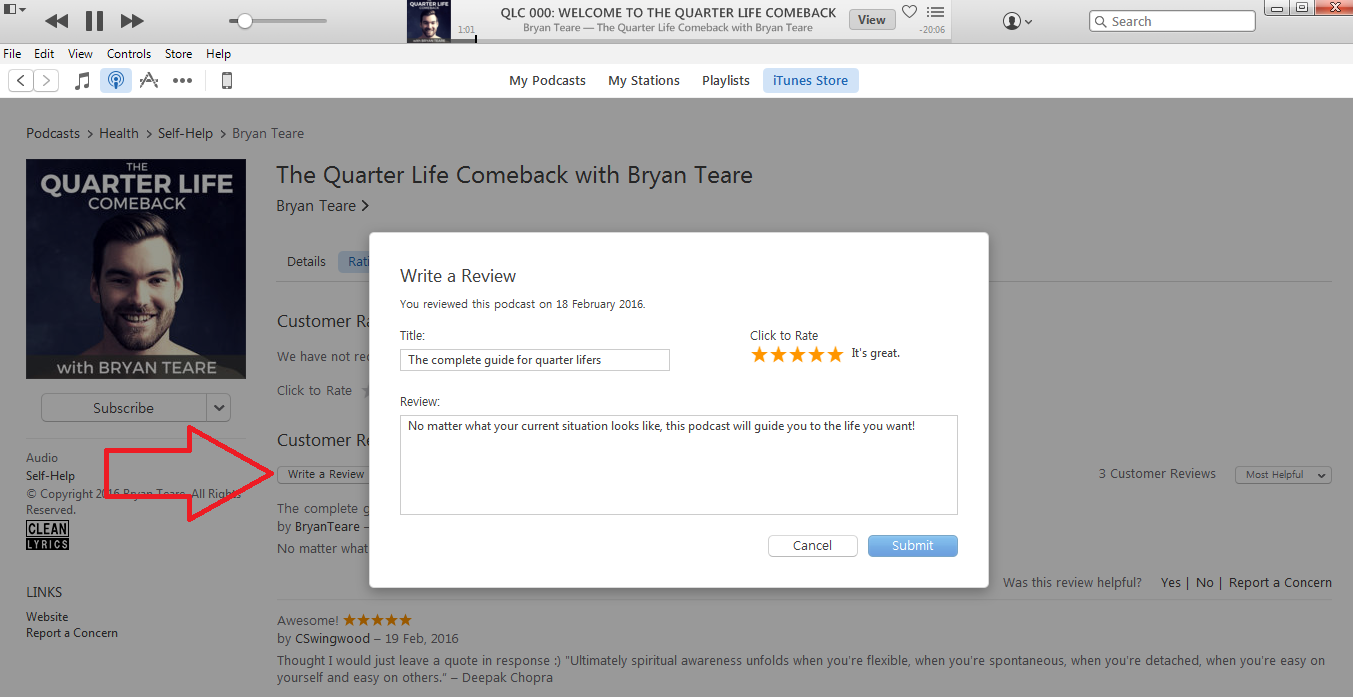Click the Search field
Image resolution: width=1353 pixels, height=697 pixels.
click(x=1172, y=21)
